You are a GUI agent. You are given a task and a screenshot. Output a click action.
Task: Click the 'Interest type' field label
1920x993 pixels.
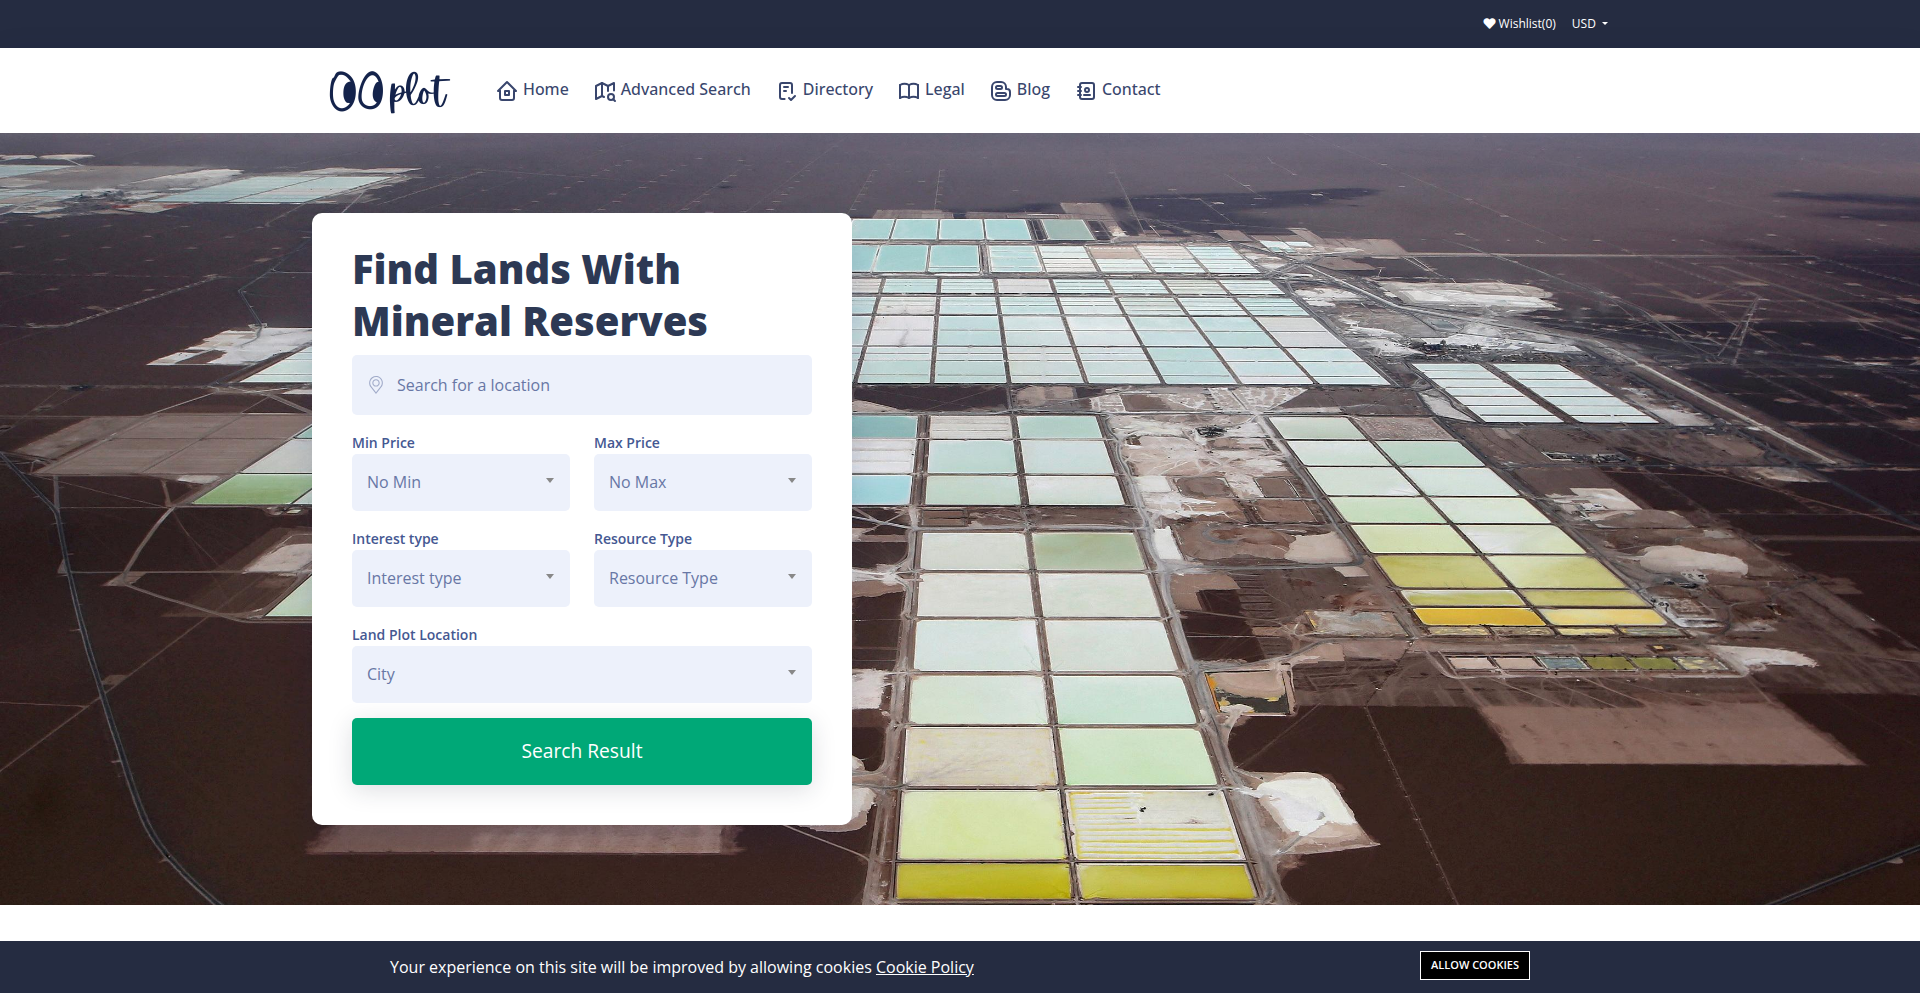pyautogui.click(x=395, y=539)
